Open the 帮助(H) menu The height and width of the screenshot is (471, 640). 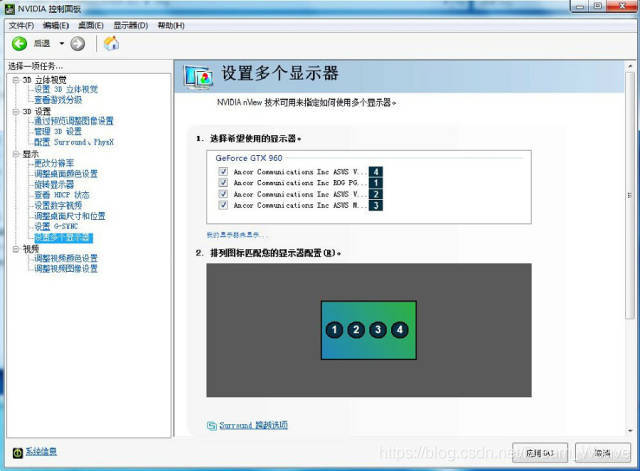[x=171, y=25]
